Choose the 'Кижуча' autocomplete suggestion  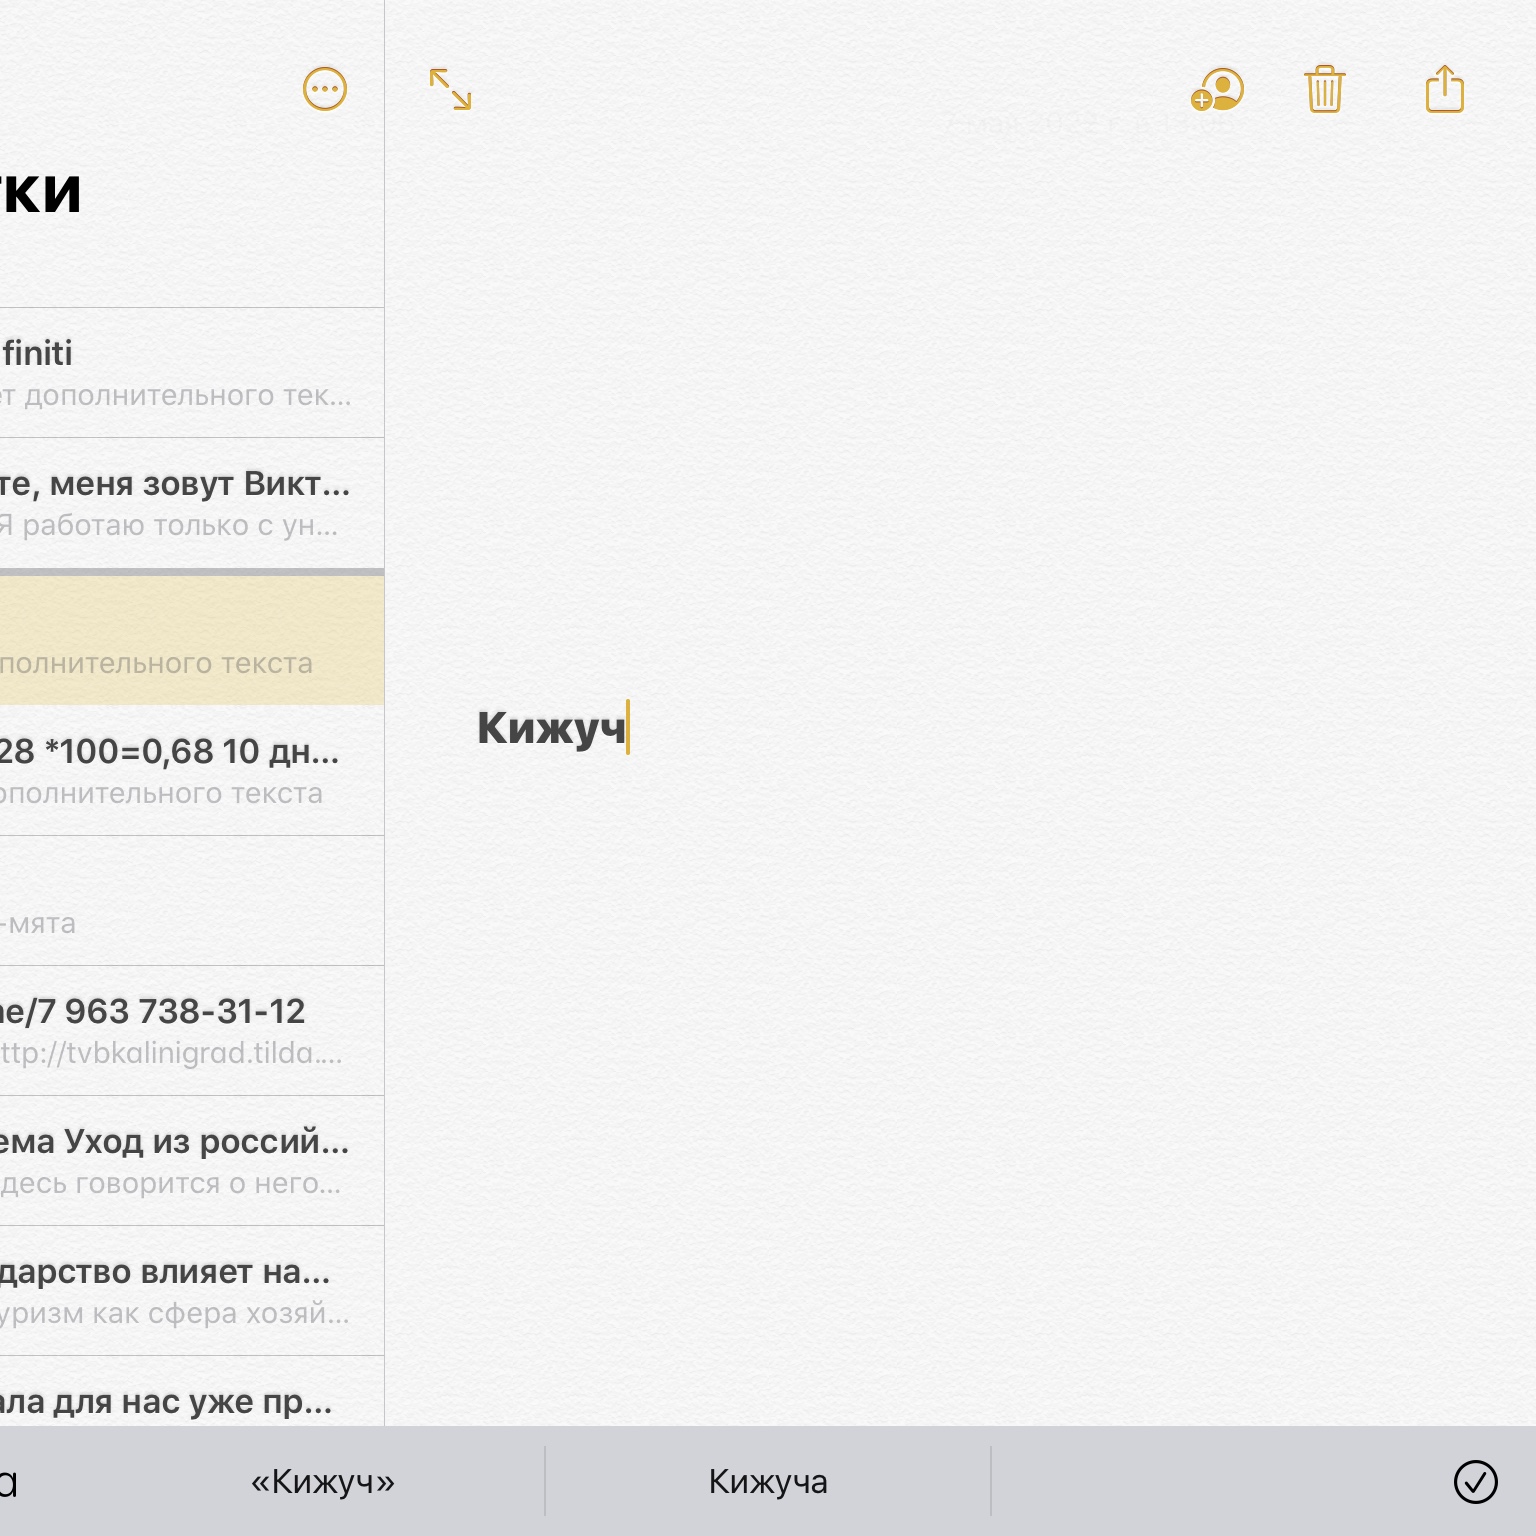(768, 1481)
